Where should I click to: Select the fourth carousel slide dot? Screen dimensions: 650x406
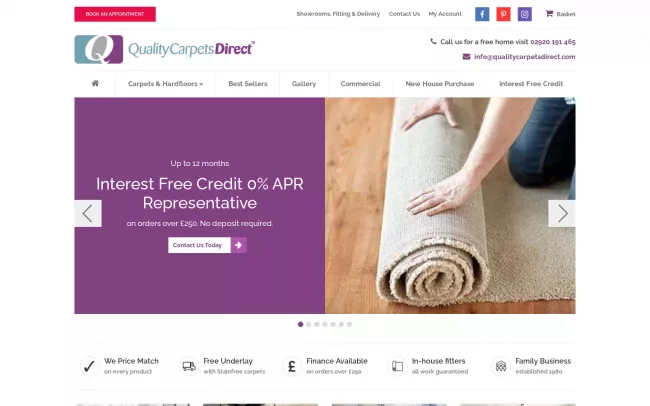point(325,324)
